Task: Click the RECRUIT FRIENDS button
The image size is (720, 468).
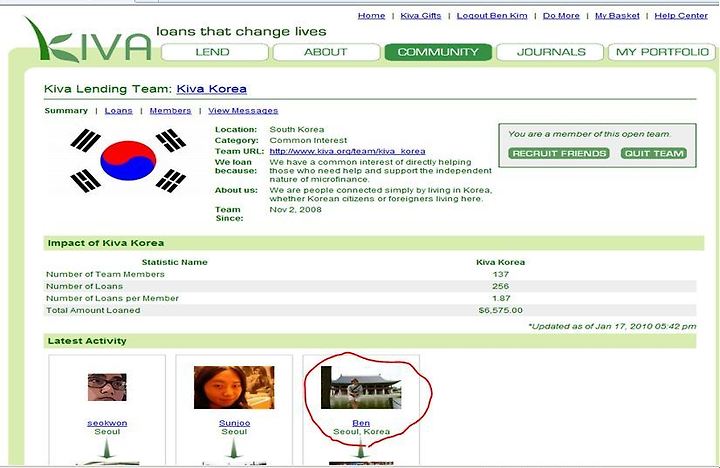Action: 559,153
